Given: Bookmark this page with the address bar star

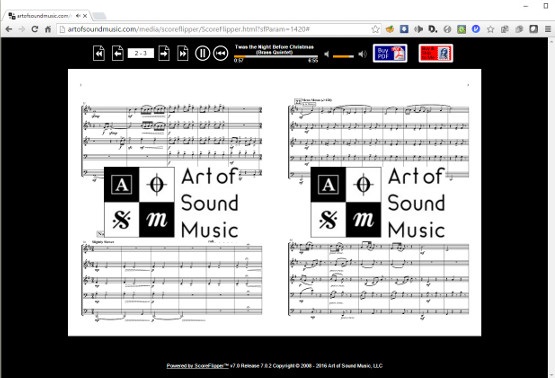Looking at the screenshot, I should tap(375, 29).
